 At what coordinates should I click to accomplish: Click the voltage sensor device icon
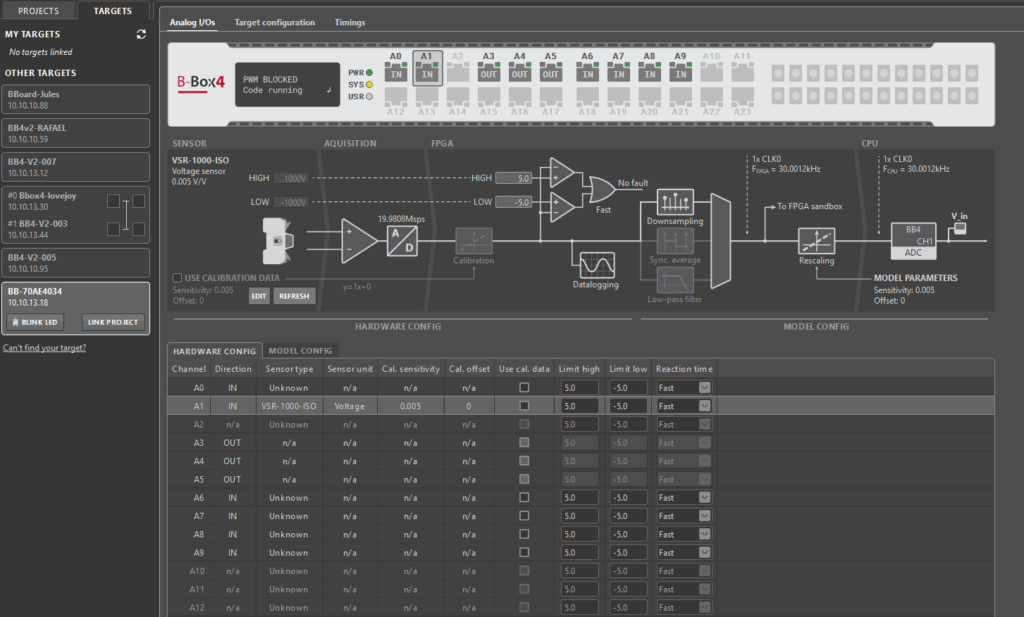pos(275,240)
